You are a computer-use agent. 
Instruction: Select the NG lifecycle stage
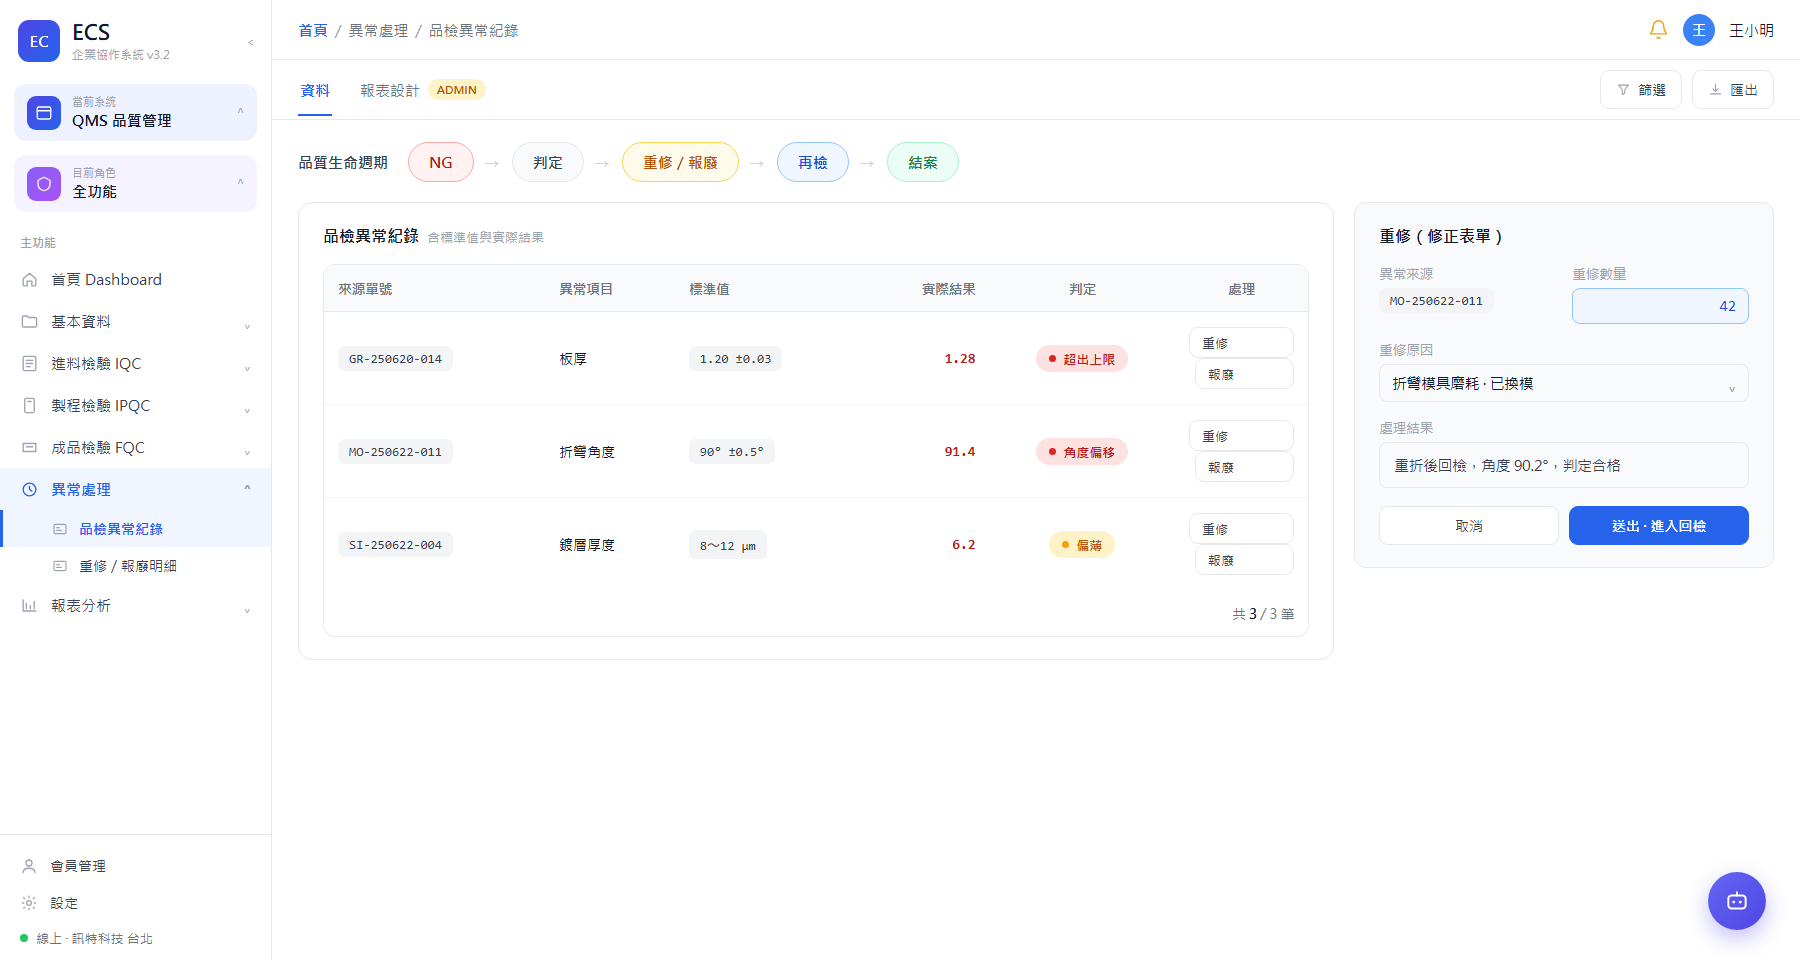pyautogui.click(x=441, y=162)
